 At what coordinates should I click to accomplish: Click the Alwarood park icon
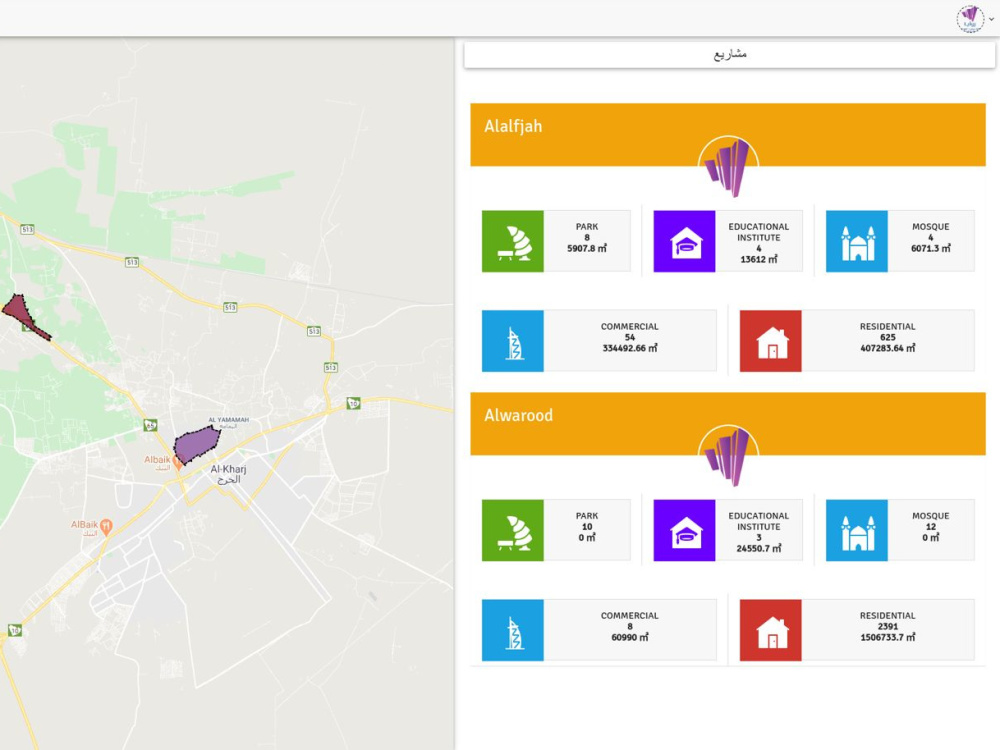point(513,531)
